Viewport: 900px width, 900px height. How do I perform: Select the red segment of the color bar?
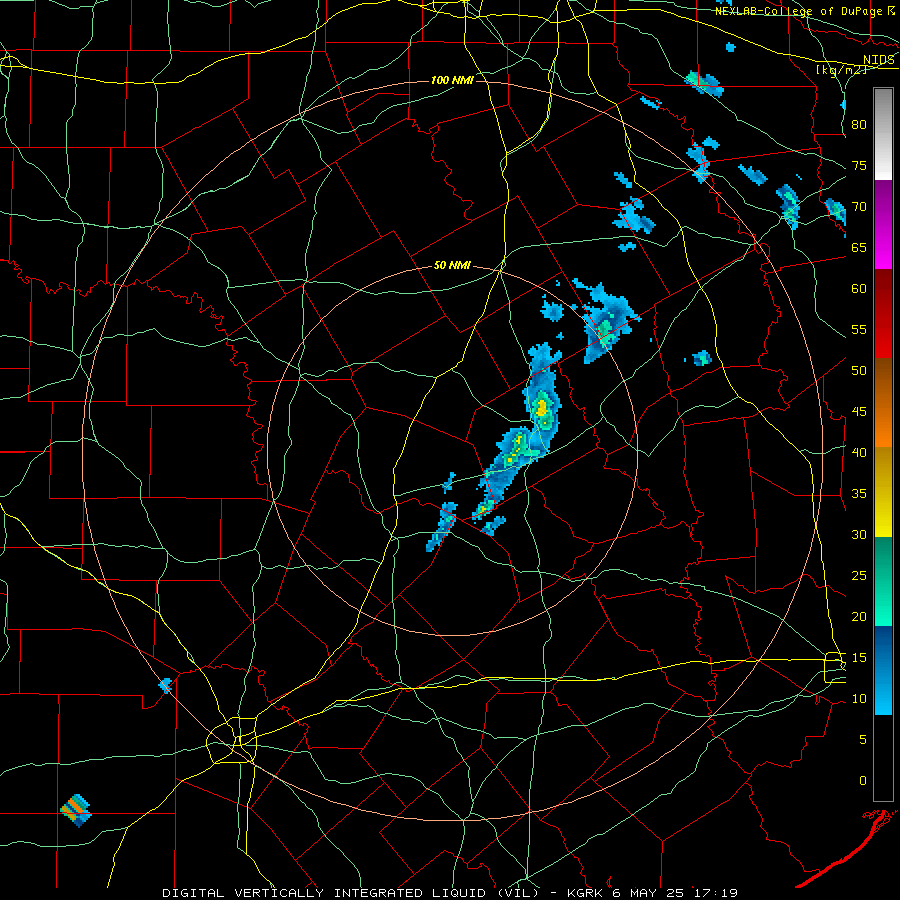883,314
